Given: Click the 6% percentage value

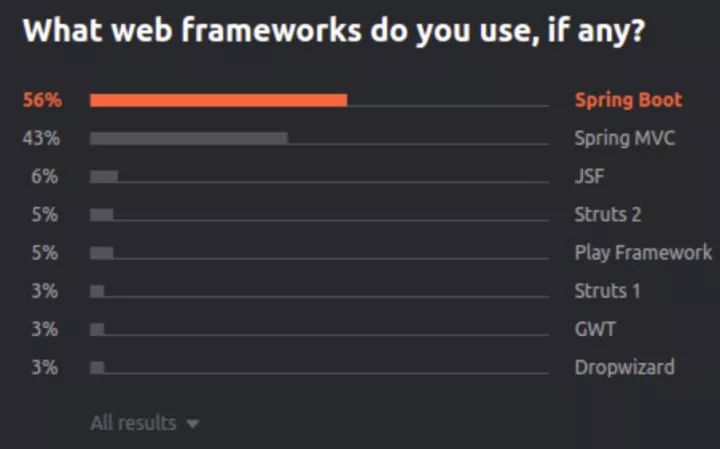Looking at the screenshot, I should [45, 176].
